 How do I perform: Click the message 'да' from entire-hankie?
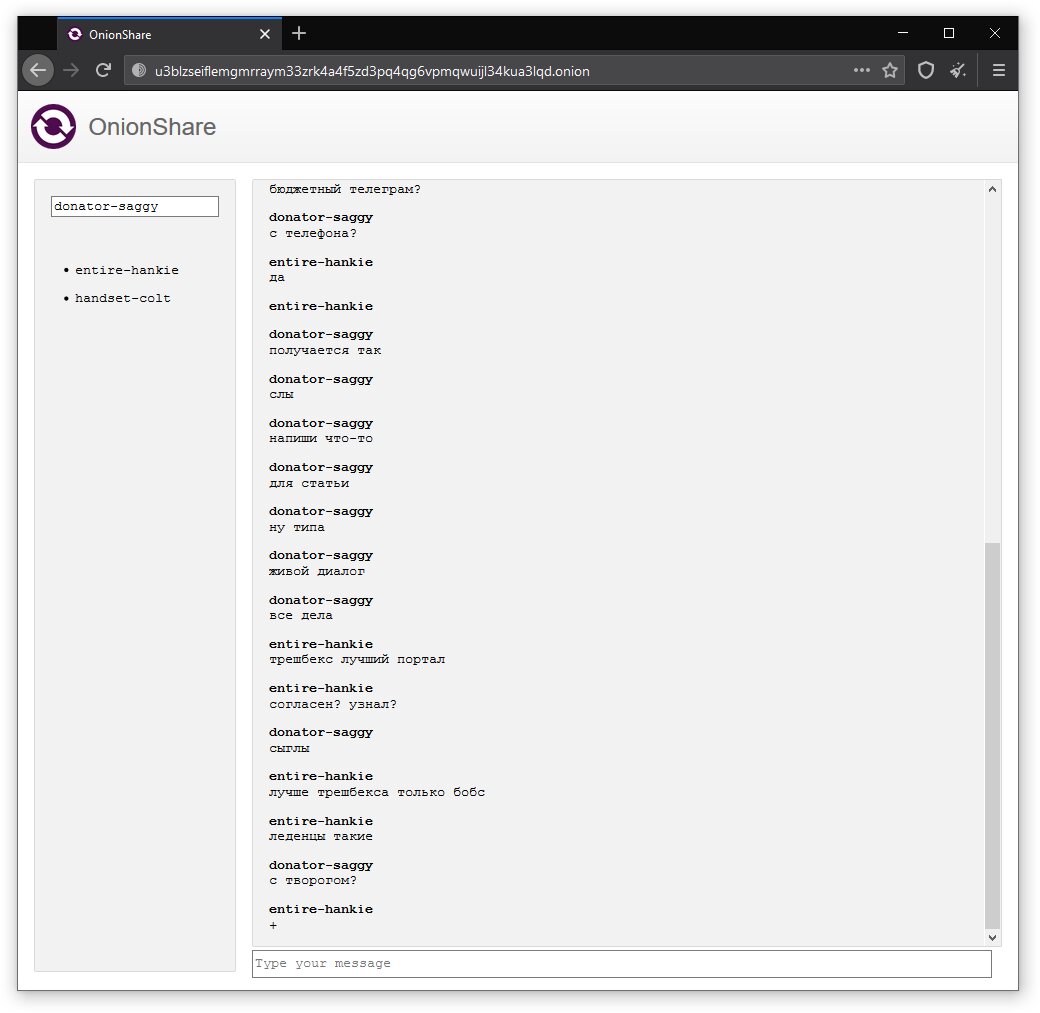pos(277,278)
